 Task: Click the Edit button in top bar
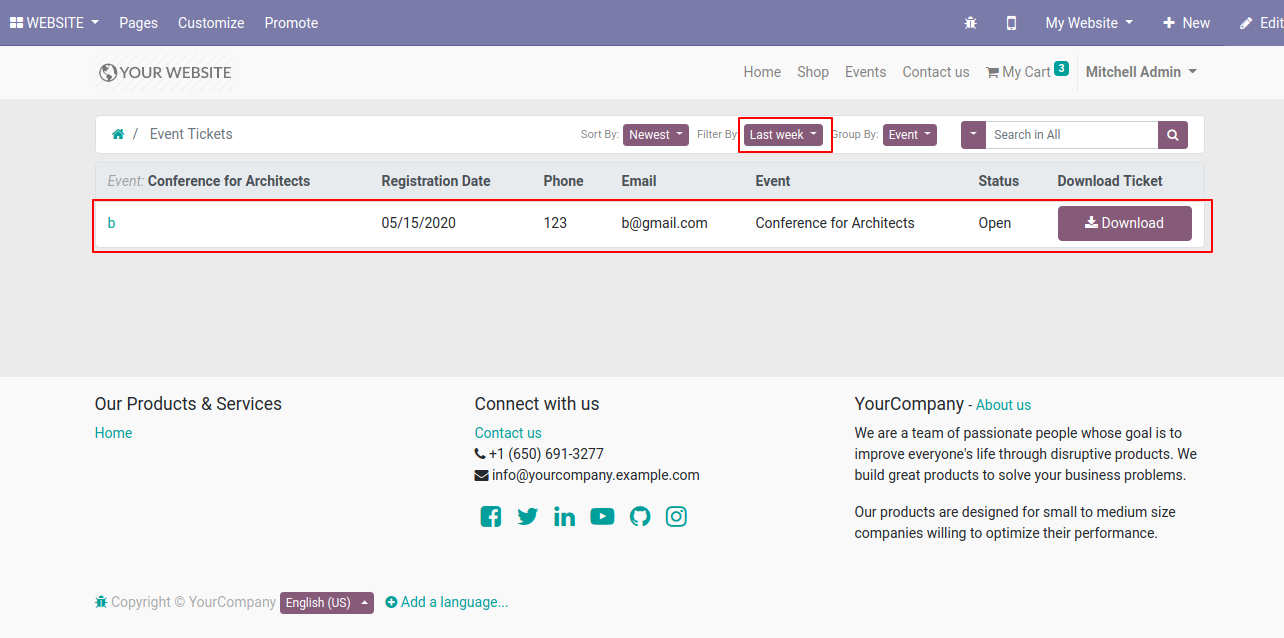pyautogui.click(x=1261, y=22)
